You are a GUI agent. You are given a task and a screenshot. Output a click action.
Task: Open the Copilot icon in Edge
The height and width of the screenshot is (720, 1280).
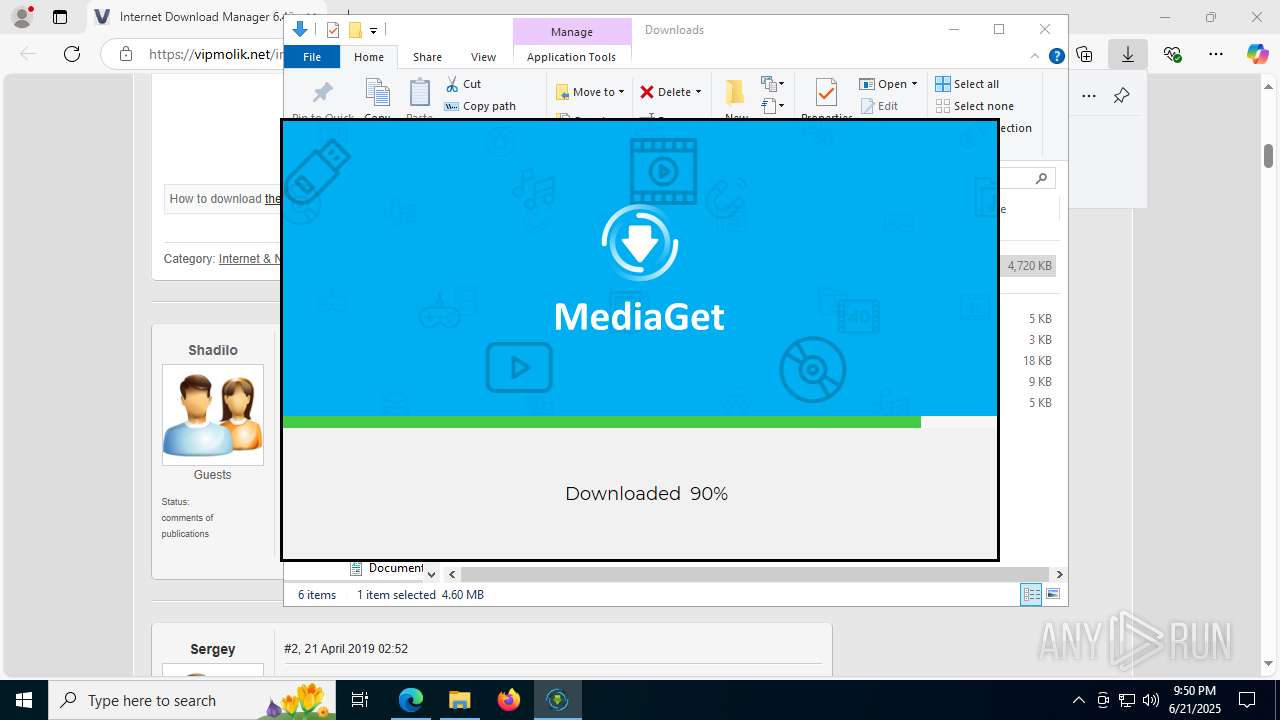tap(1257, 54)
